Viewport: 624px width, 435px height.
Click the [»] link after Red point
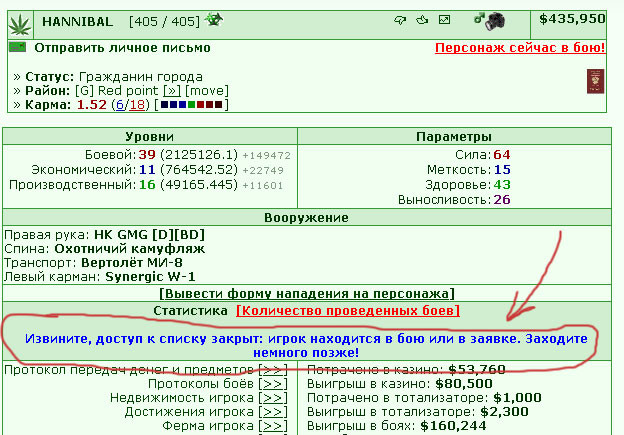[172, 91]
